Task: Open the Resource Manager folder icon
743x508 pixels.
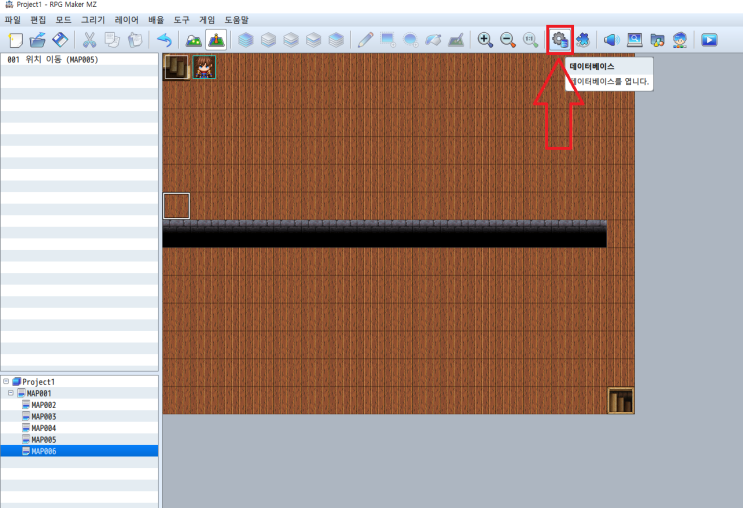Action: tap(657, 40)
